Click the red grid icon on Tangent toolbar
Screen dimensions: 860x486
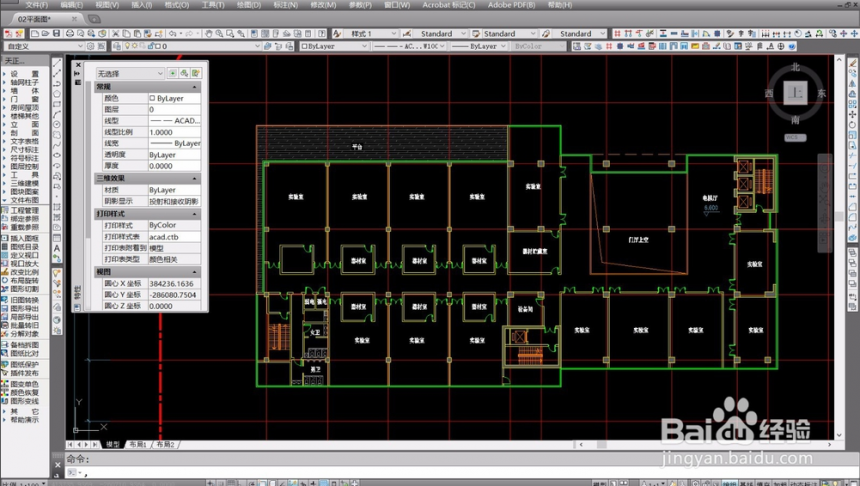click(617, 33)
